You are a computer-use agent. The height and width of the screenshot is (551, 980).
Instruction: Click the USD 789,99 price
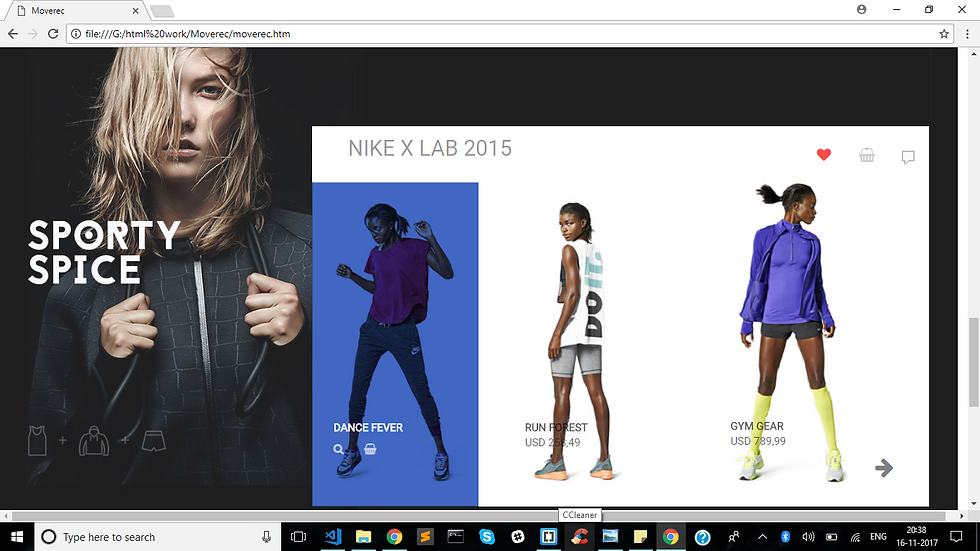(758, 441)
